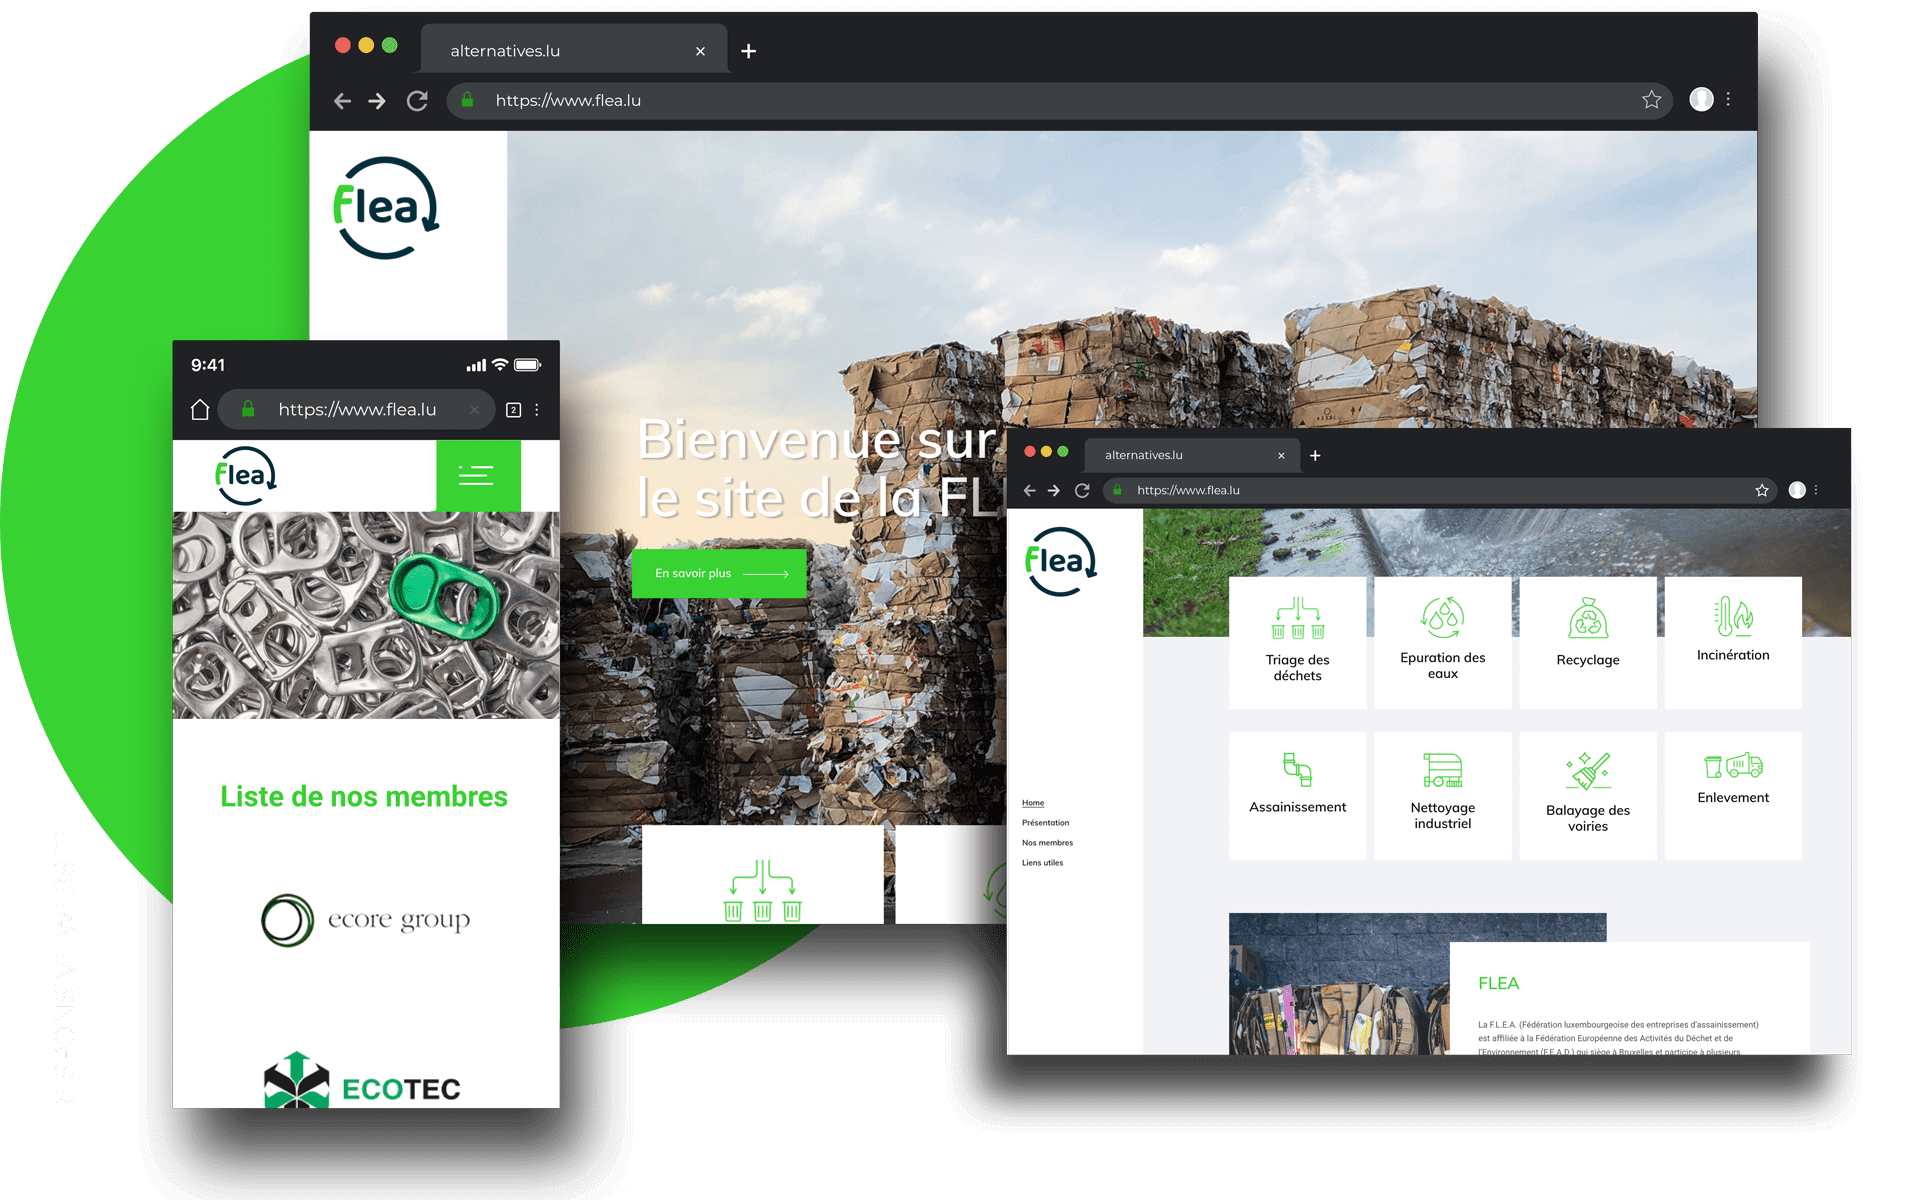Open three-dot menu in small browser window
Viewport: 1920px width, 1200px height.
[x=1816, y=490]
